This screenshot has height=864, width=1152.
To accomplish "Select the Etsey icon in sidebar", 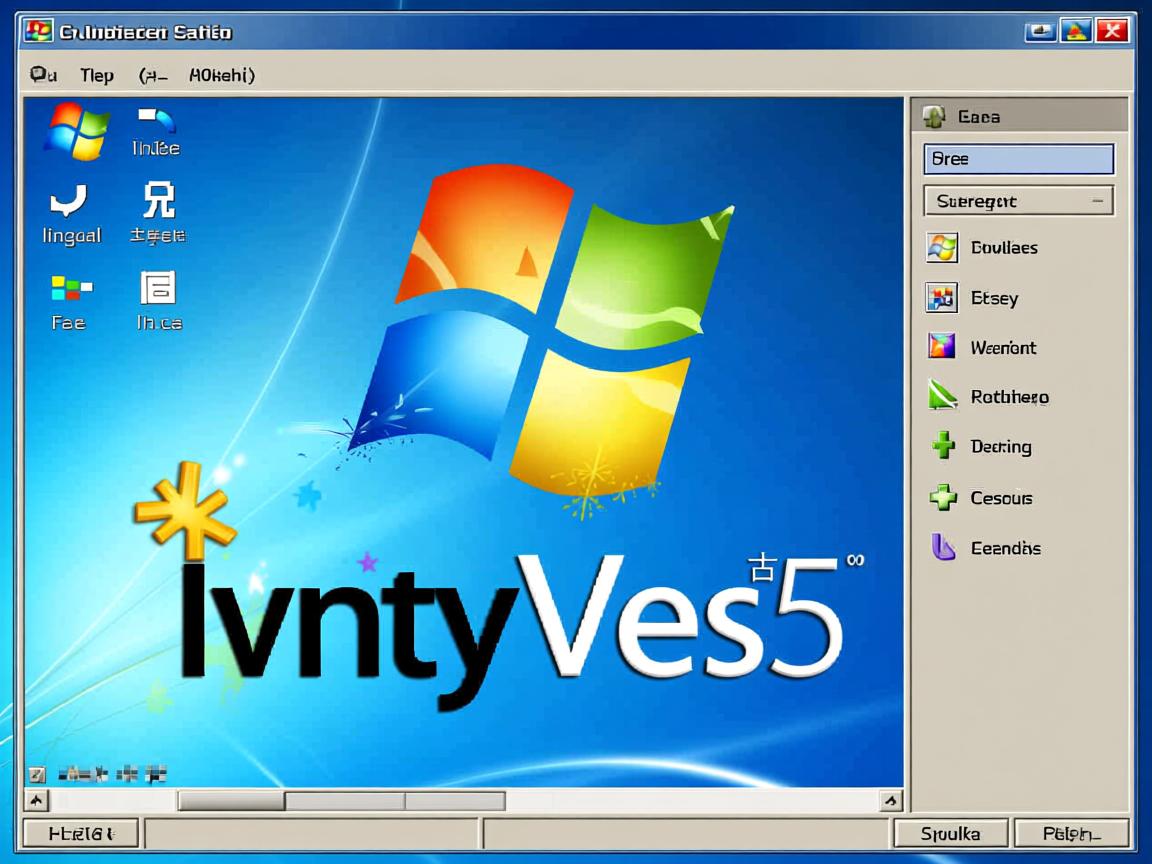I will pyautogui.click(x=942, y=297).
